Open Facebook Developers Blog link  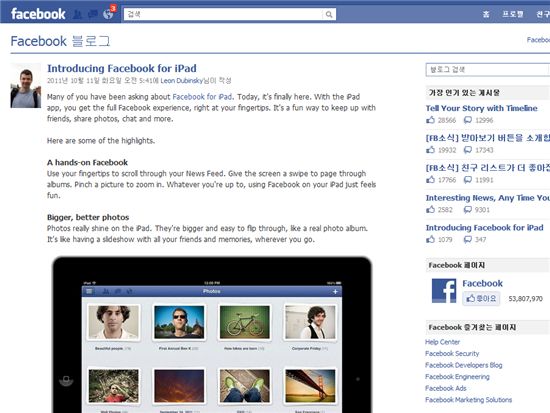(x=463, y=365)
